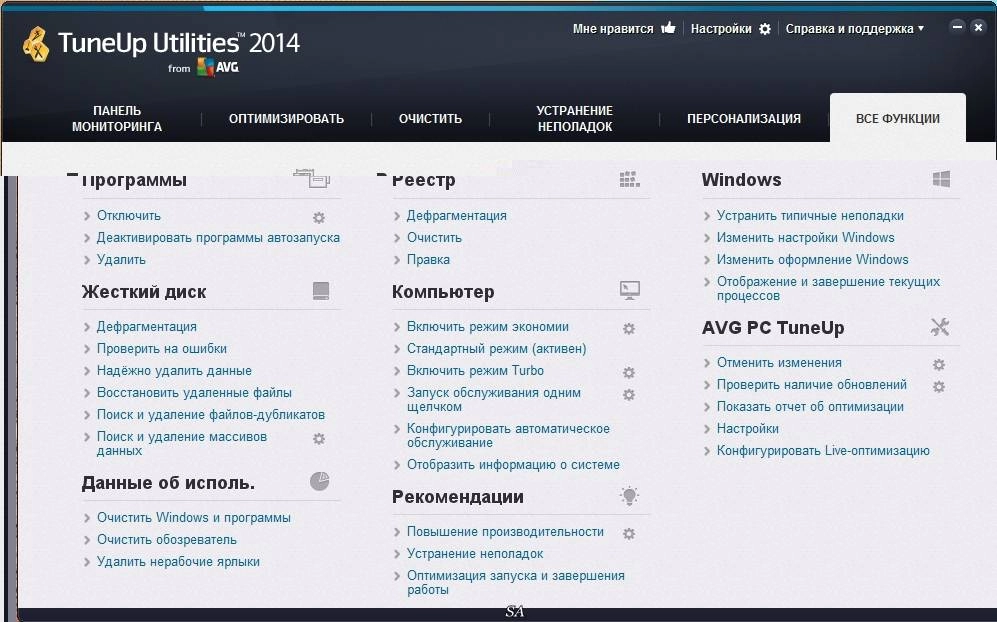Open Устранение неполадок under Рекомендации
The height and width of the screenshot is (622, 997).
[475, 554]
